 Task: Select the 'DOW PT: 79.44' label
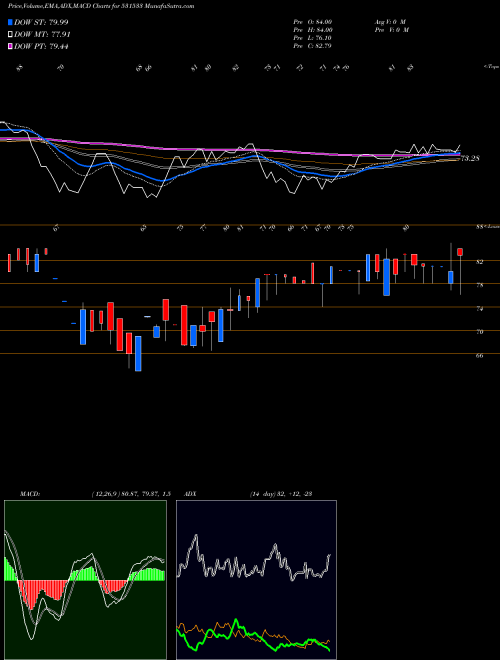pyautogui.click(x=41, y=46)
